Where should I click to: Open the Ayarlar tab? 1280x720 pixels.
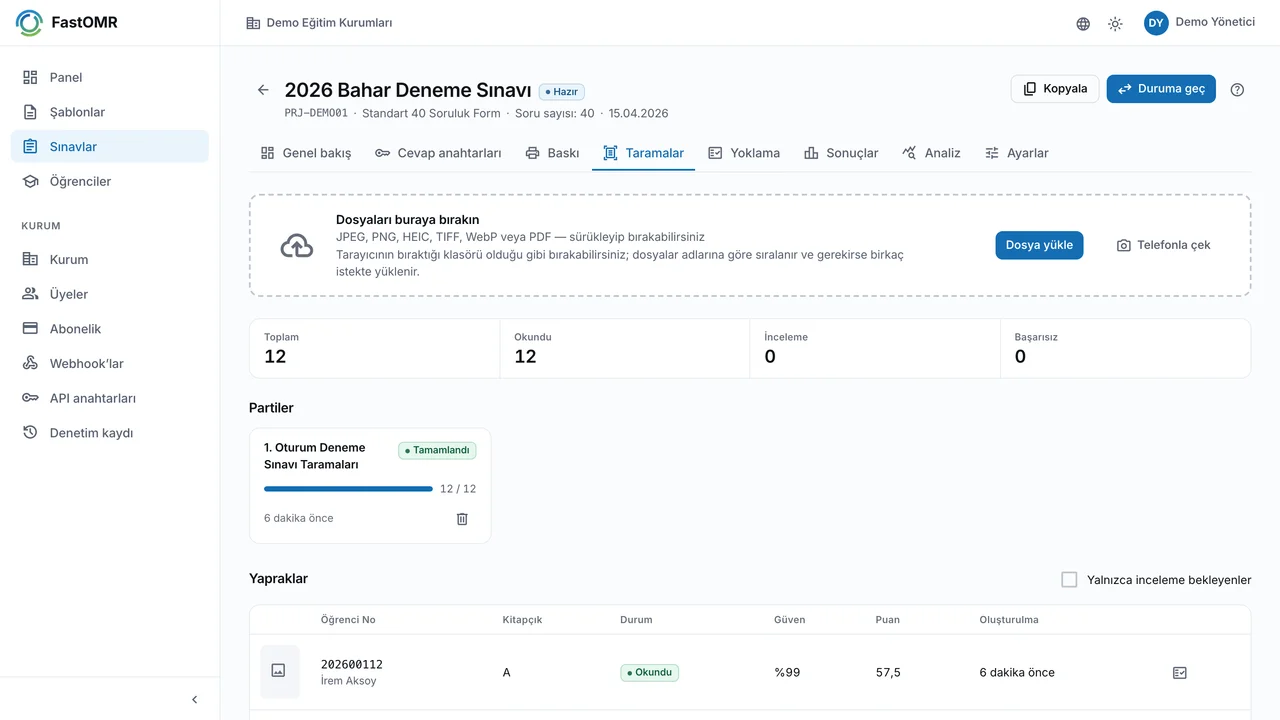click(x=1017, y=153)
